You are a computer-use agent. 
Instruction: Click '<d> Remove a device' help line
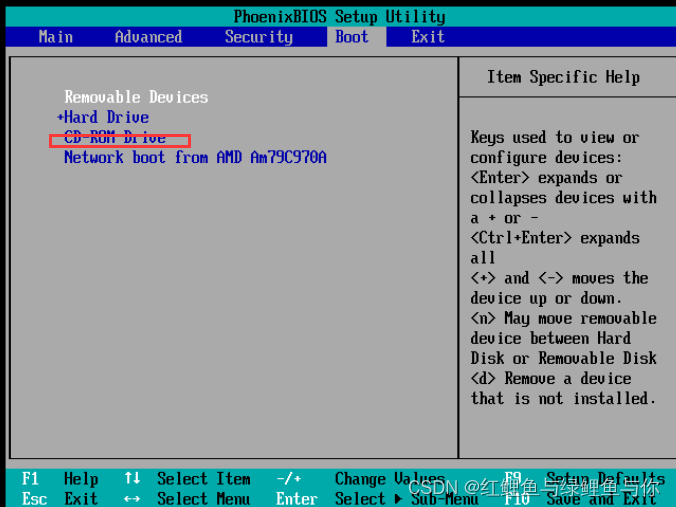[x=551, y=379]
